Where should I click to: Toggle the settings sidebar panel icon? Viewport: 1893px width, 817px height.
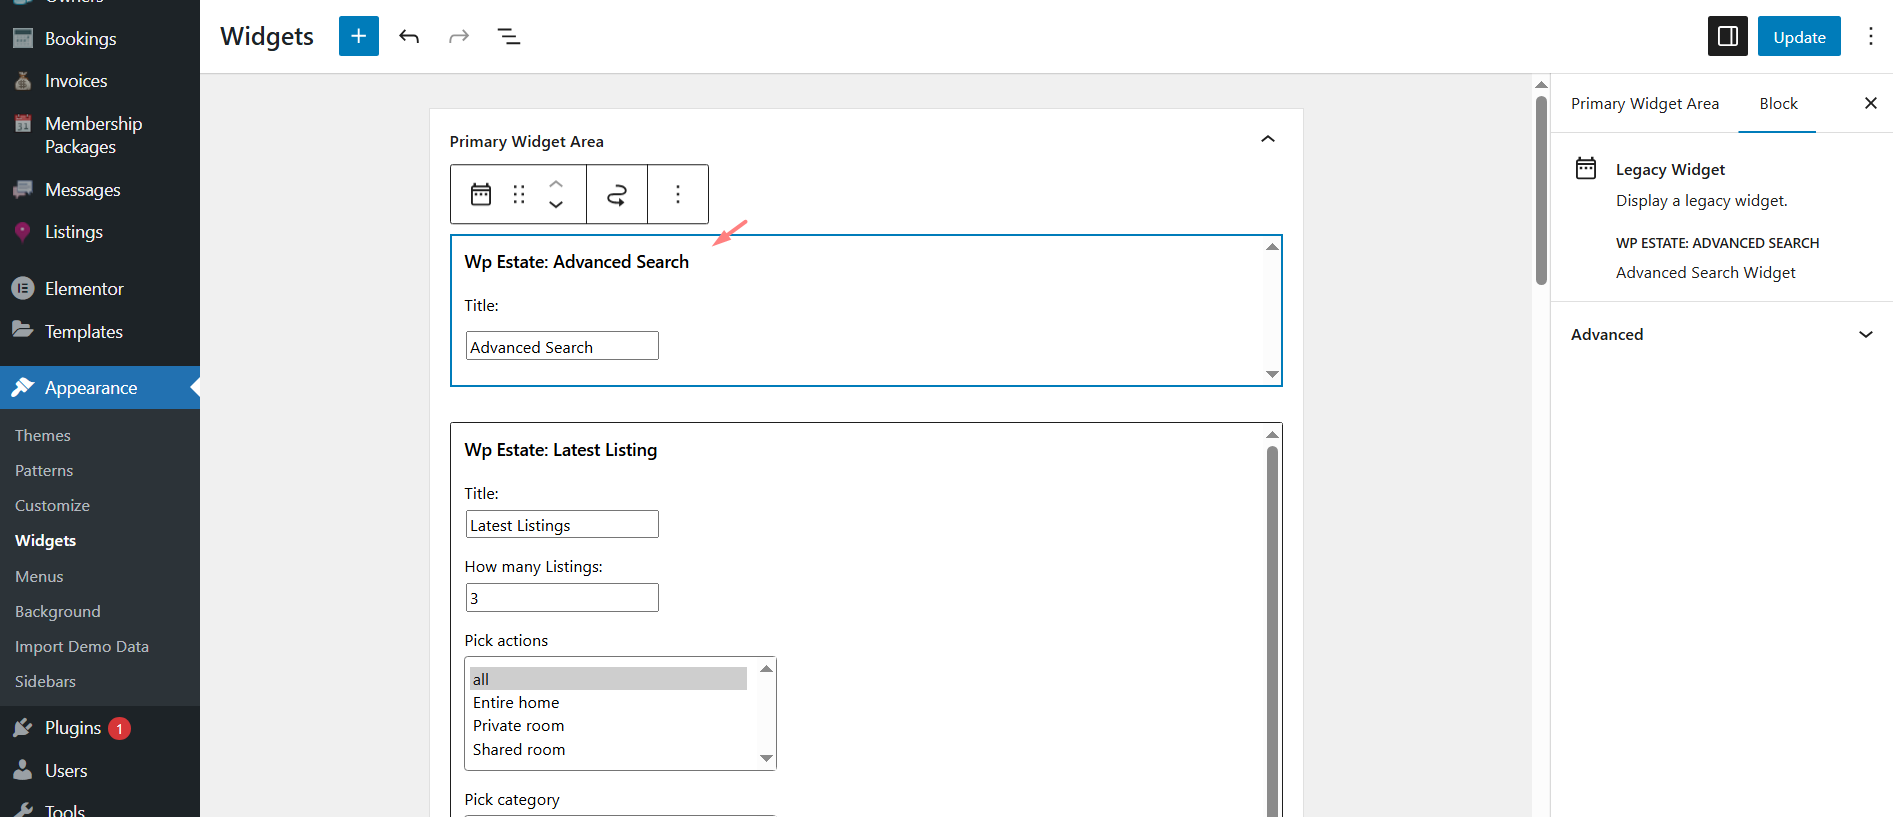(1727, 37)
